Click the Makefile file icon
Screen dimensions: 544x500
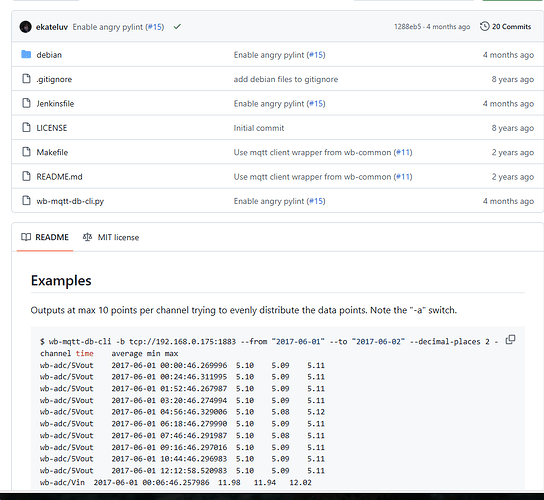click(x=26, y=152)
